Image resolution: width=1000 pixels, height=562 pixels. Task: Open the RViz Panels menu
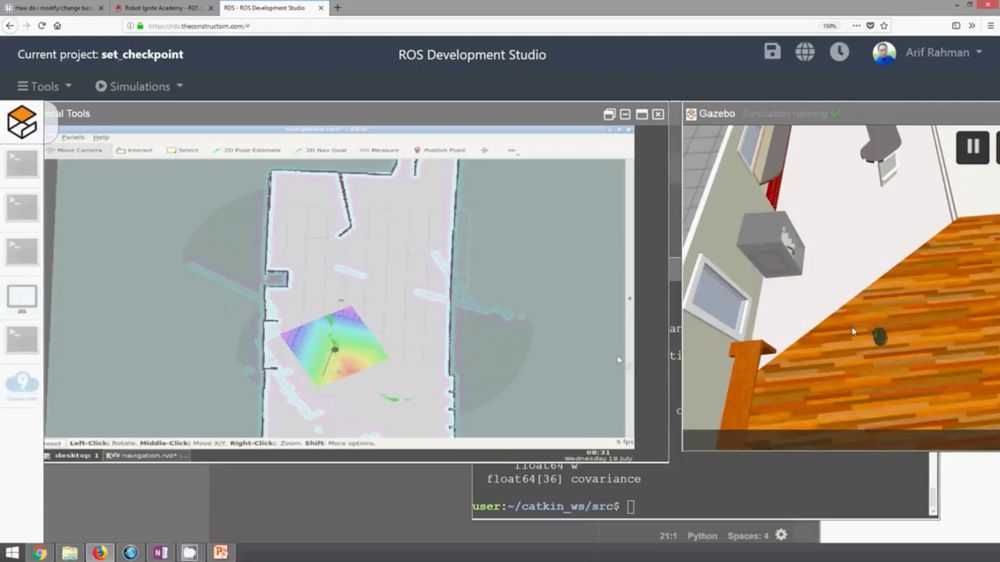pyautogui.click(x=73, y=137)
